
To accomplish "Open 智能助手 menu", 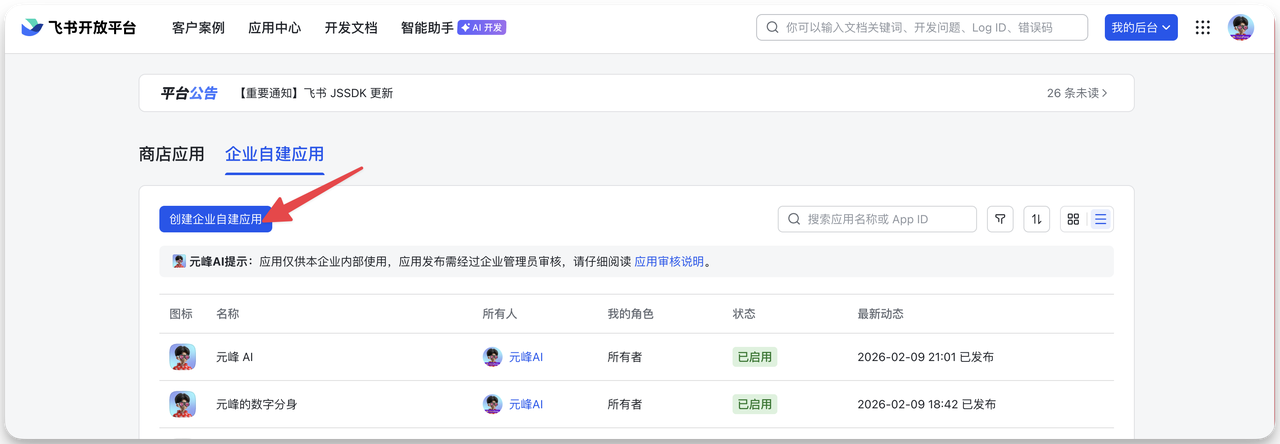I will point(427,28).
